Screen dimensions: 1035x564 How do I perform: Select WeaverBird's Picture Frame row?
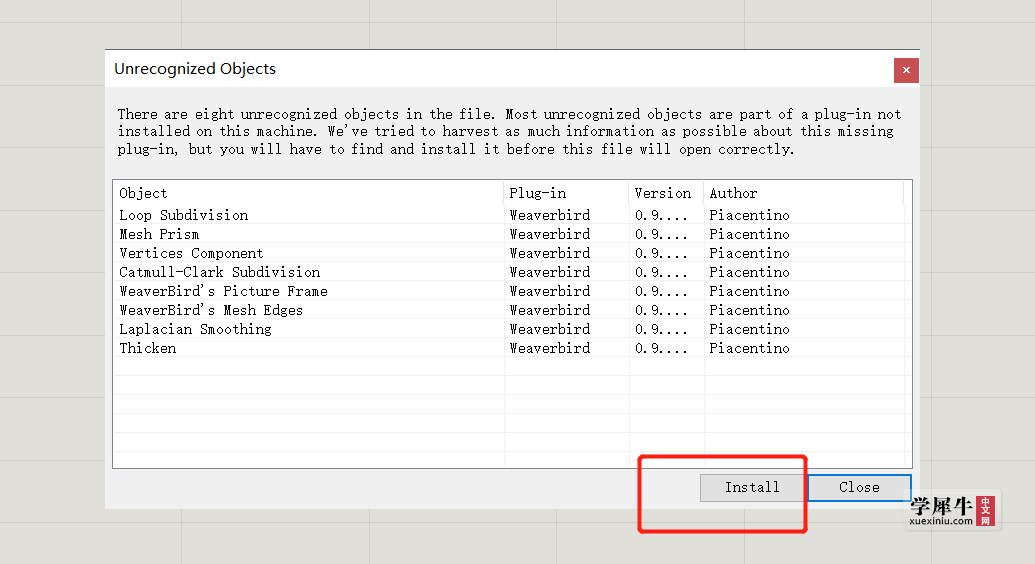click(512, 291)
